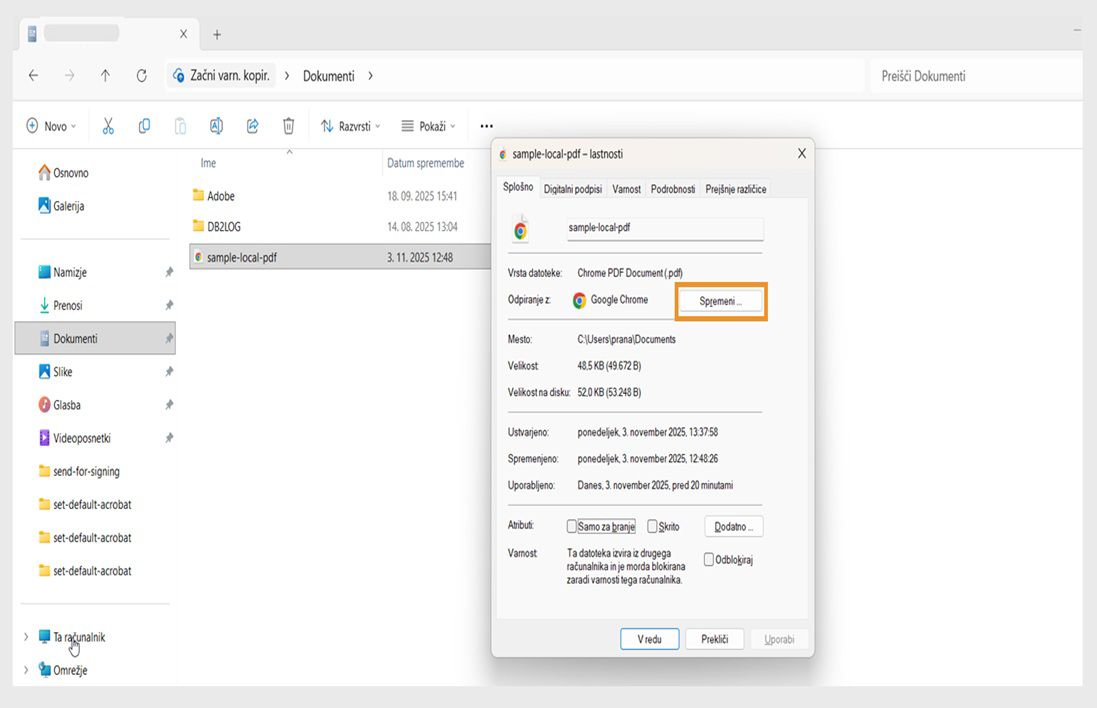Open the three-dots more options menu
Viewport: 1097px width, 708px height.
[486, 126]
